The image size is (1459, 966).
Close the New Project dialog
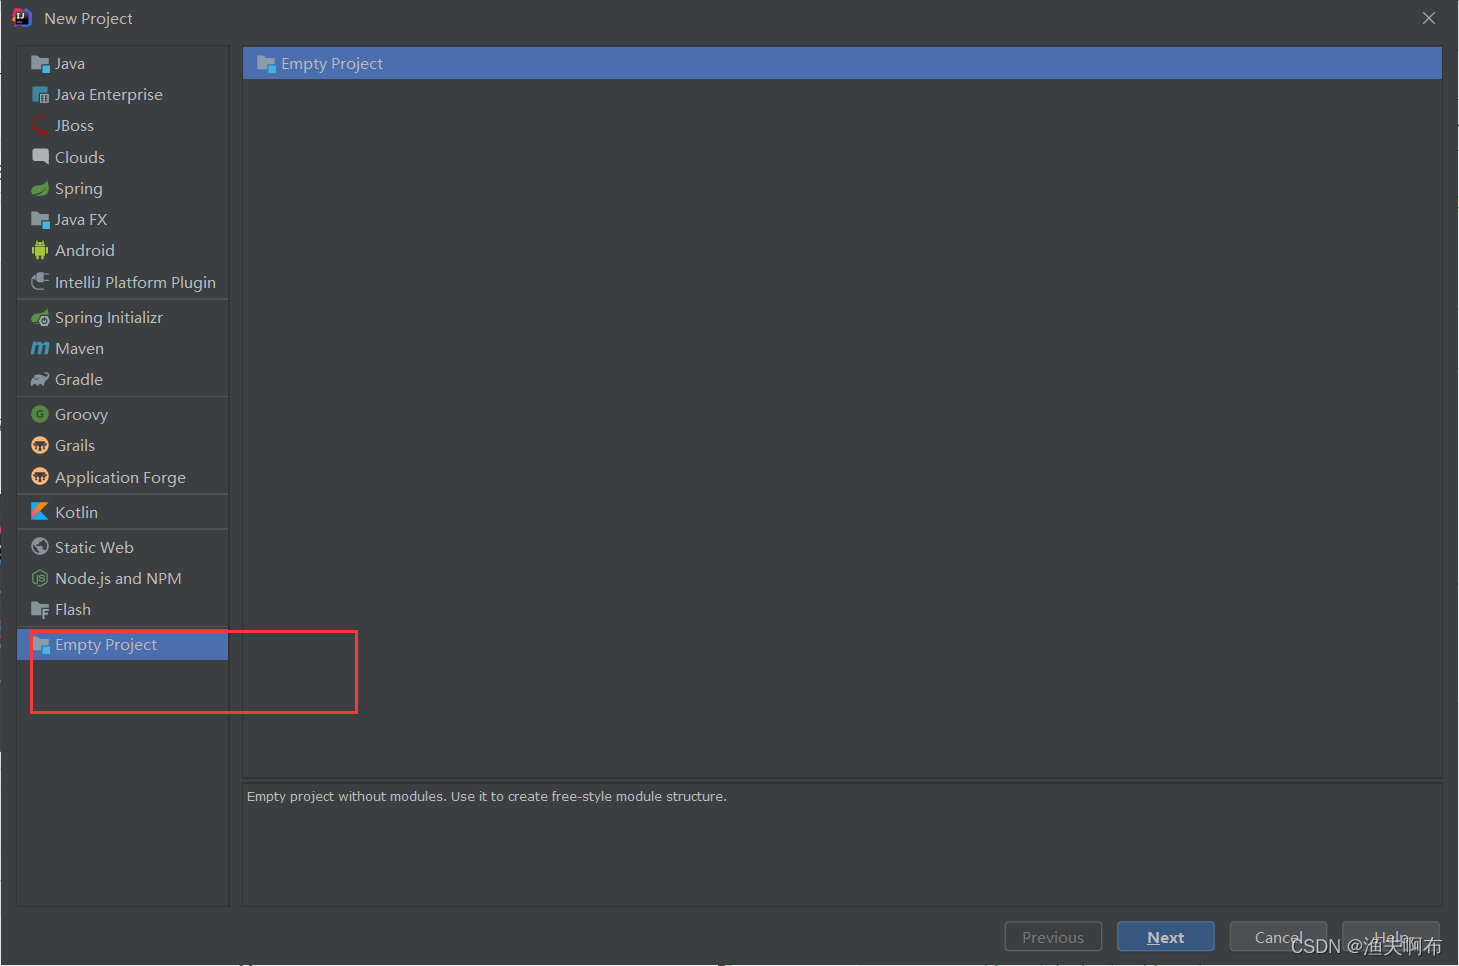click(1429, 18)
